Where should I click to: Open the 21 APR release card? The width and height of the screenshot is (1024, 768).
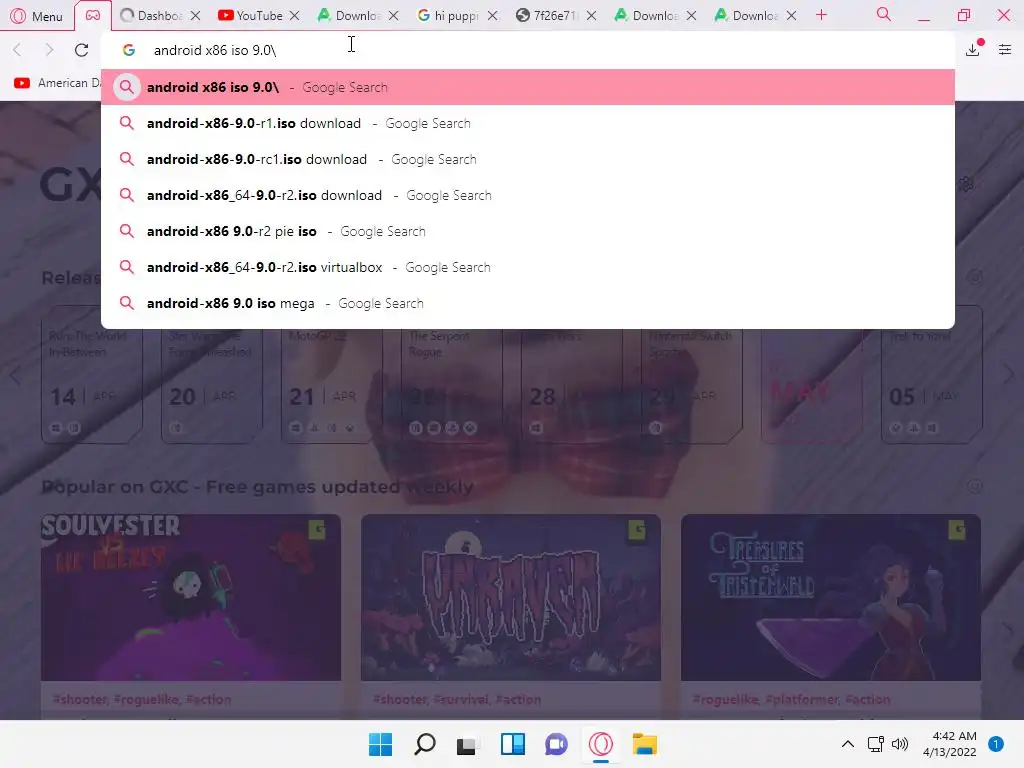pos(332,385)
